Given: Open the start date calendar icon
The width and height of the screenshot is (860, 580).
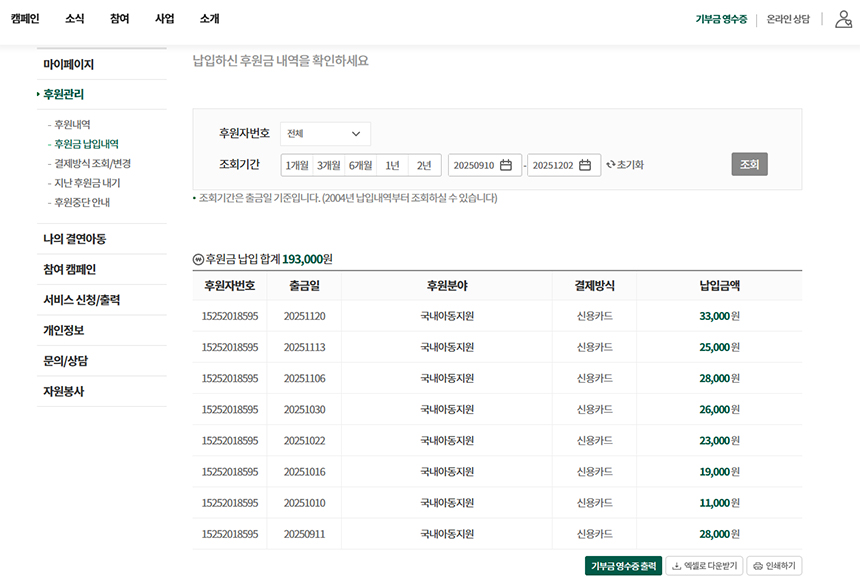Looking at the screenshot, I should 506,165.
